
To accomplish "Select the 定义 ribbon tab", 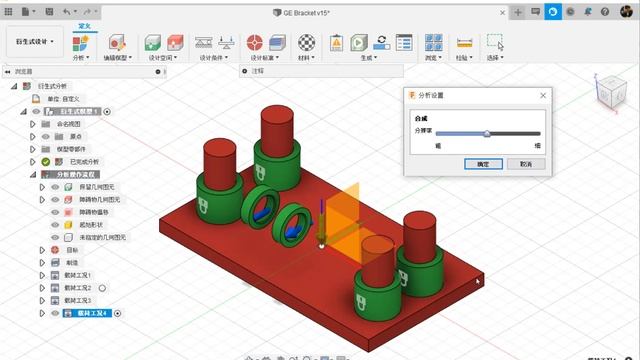I will tap(84, 26).
